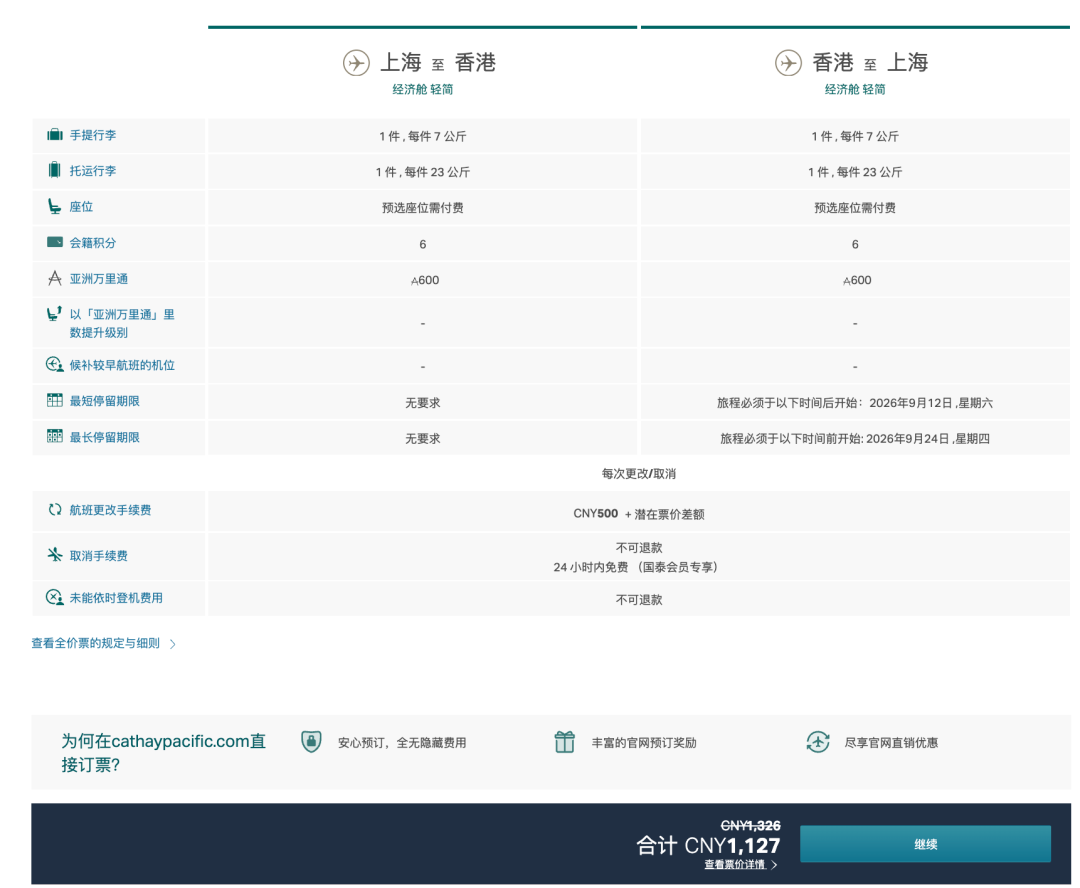Click the 候补较早航班的机位 label
This screenshot has width=1080, height=888.
pyautogui.click(x=122, y=365)
